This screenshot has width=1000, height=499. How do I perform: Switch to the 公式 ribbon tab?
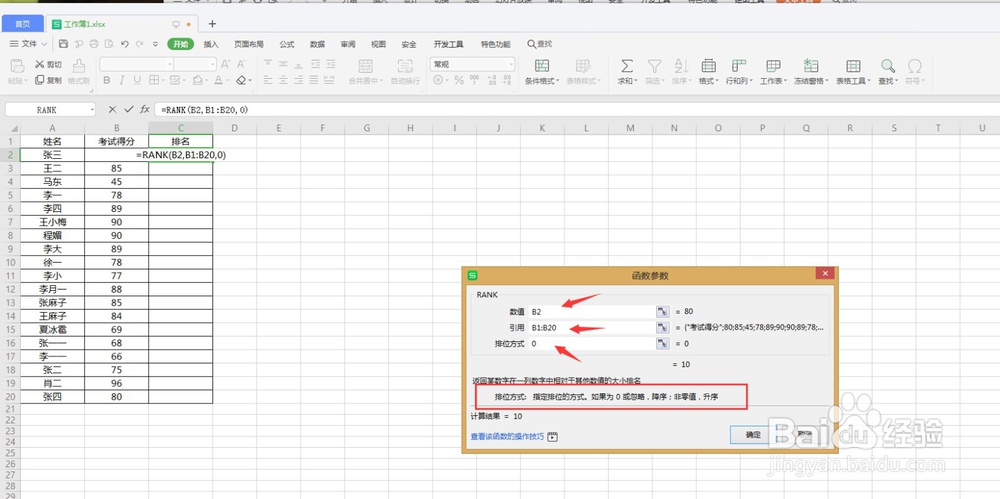287,44
